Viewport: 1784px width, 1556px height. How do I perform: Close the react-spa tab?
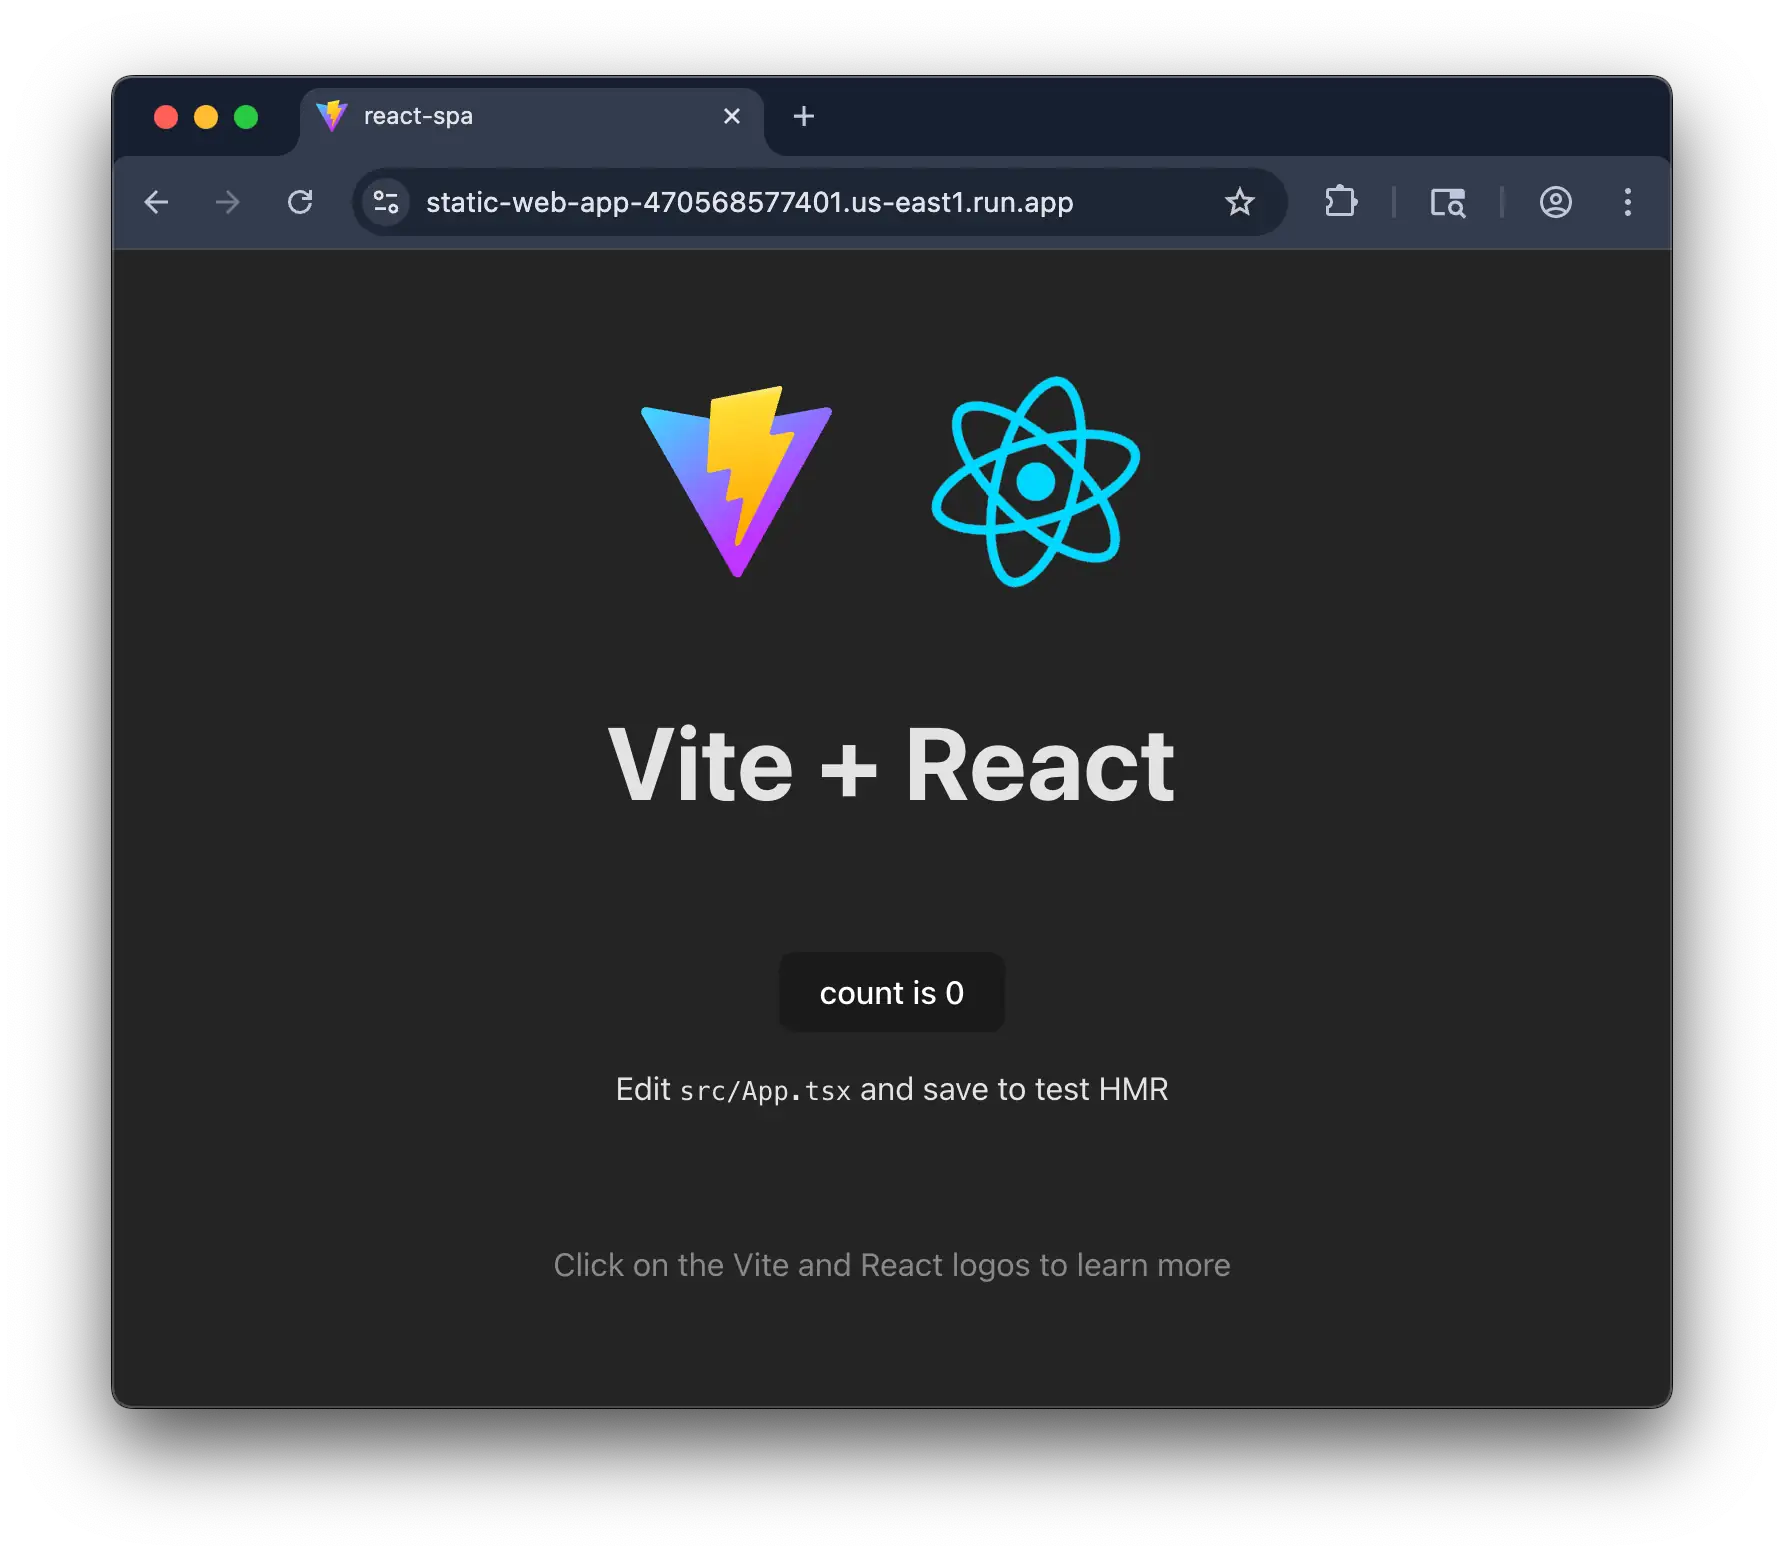(731, 116)
